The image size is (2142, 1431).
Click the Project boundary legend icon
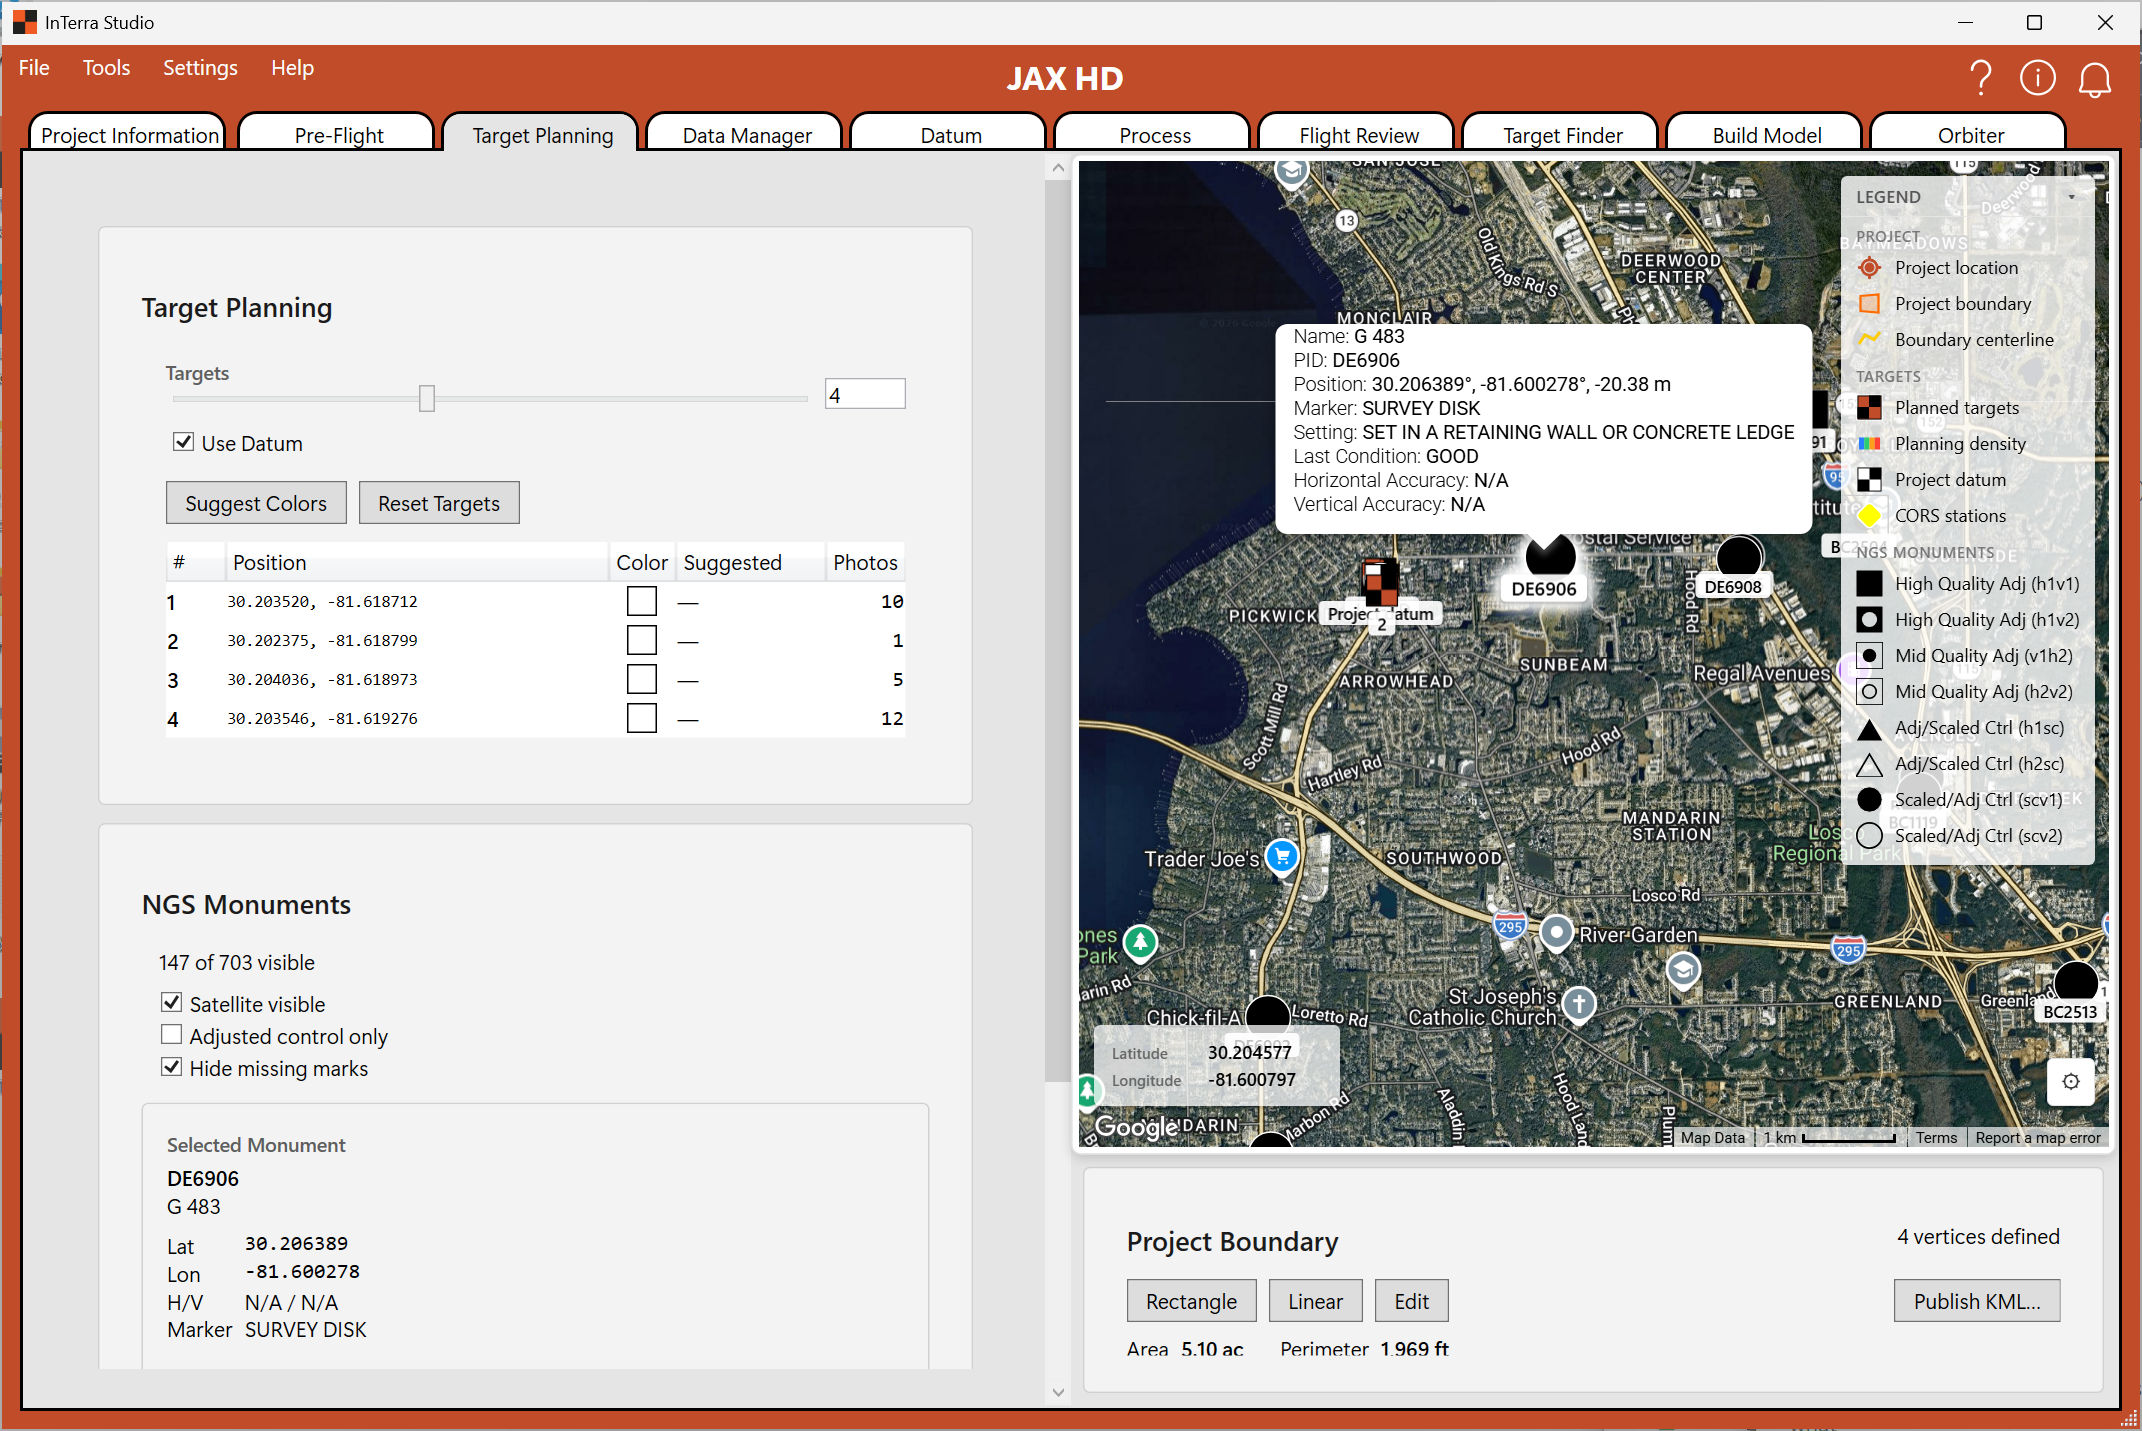1869,304
